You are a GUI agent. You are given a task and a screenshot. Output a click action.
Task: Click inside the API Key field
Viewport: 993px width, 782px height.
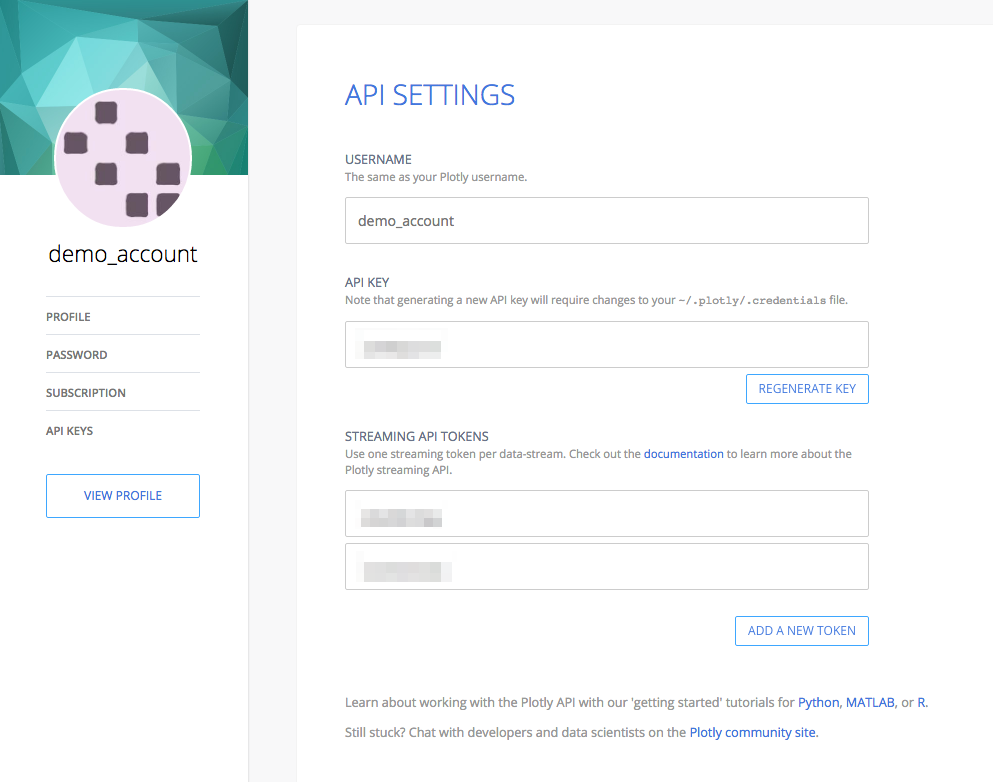tap(607, 344)
